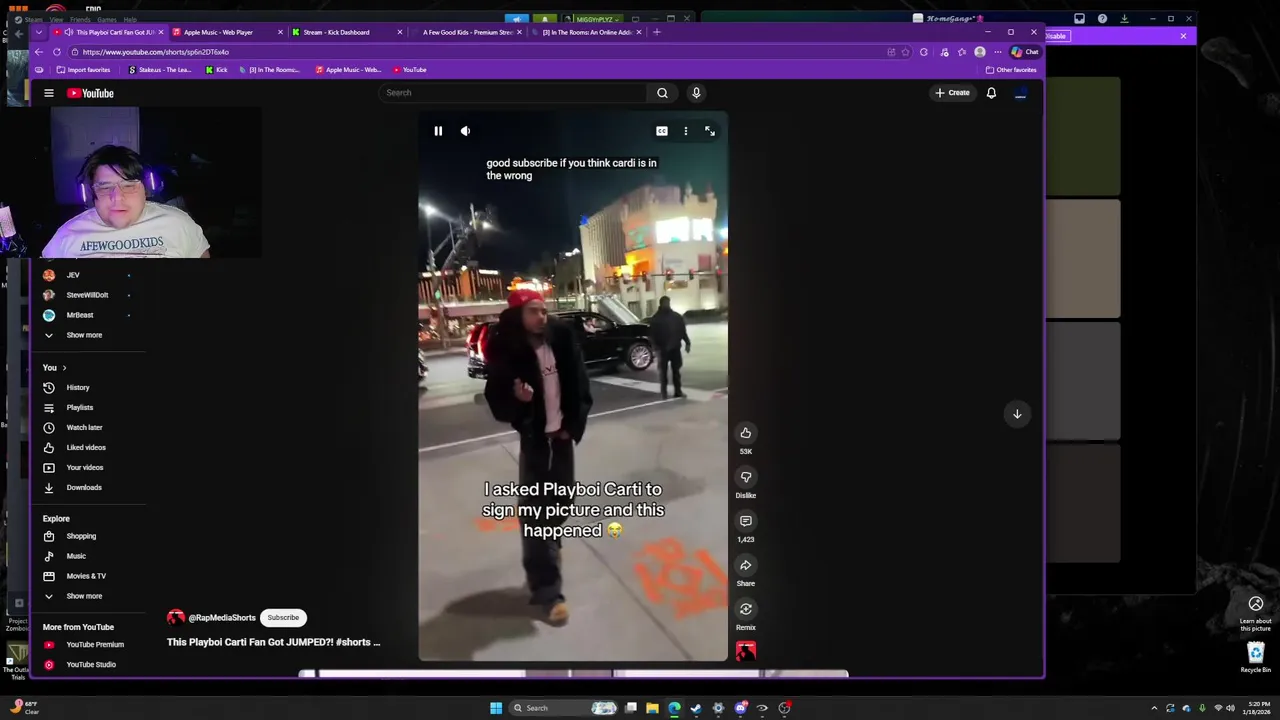The image size is (1280, 720).
Task: Remix this short
Action: tap(745, 609)
